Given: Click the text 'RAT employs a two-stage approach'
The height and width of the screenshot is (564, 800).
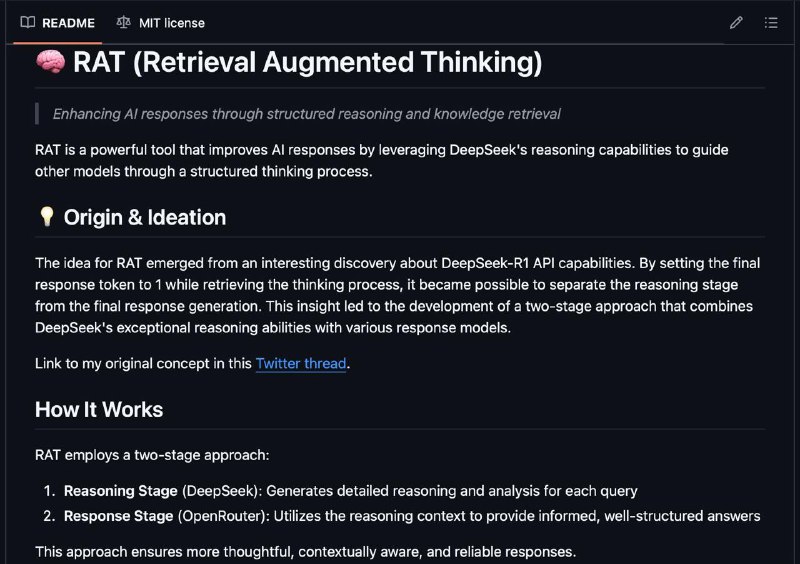Looking at the screenshot, I should 152,455.
